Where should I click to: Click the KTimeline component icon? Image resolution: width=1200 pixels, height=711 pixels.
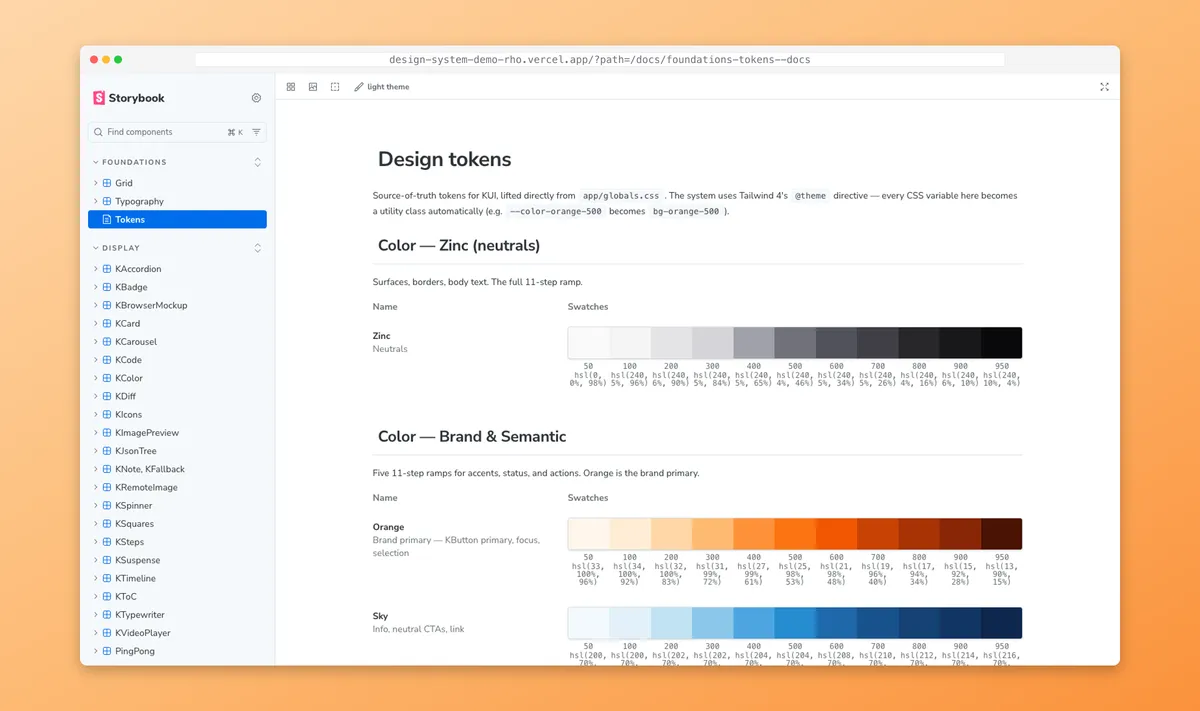click(x=107, y=578)
